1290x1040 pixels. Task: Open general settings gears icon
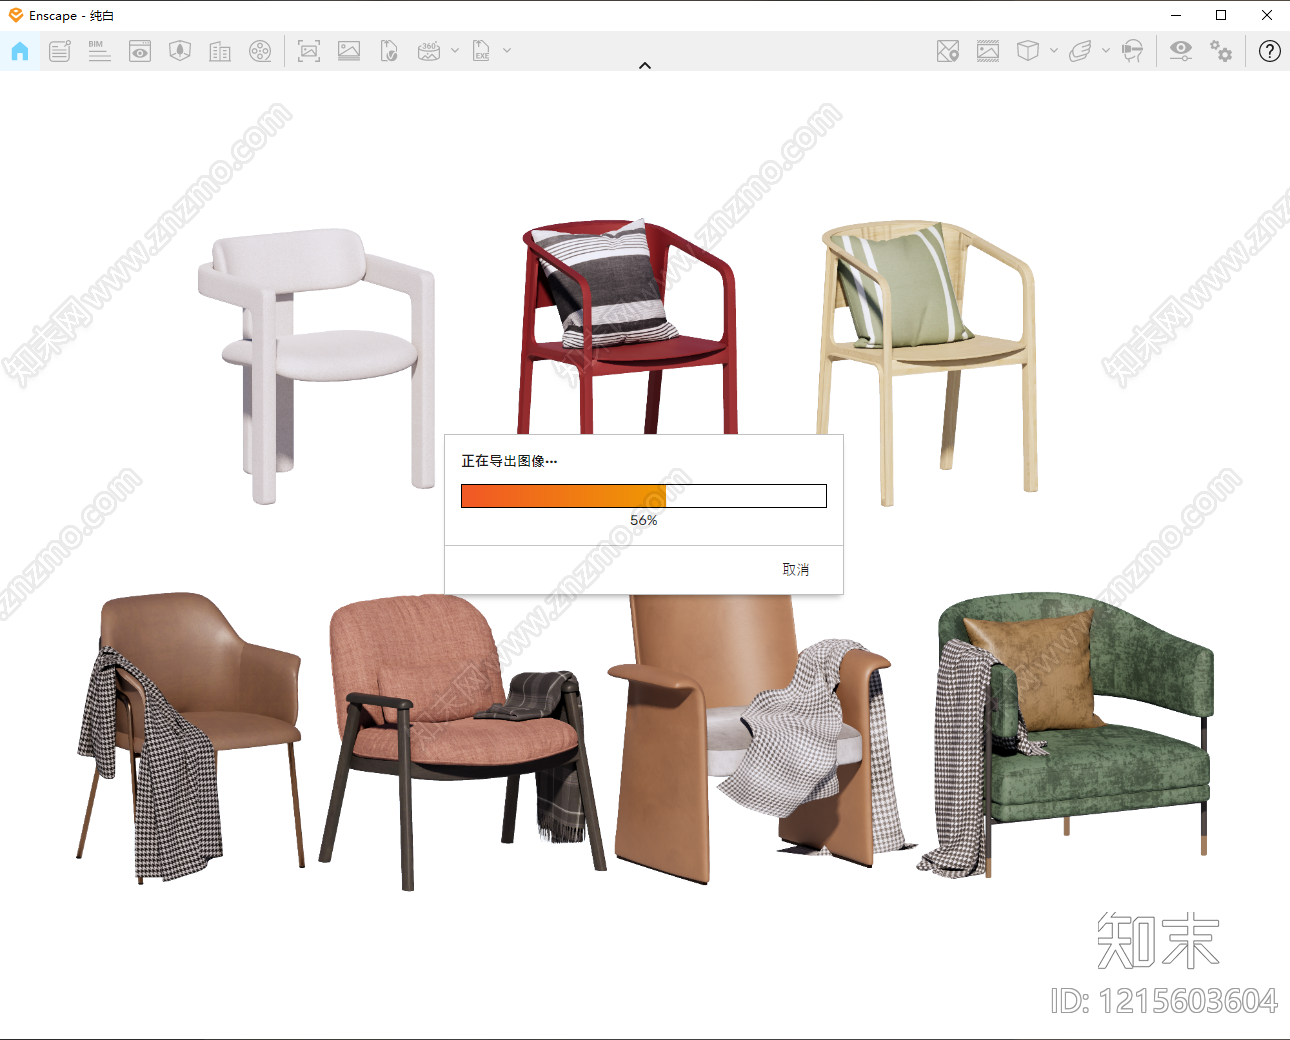click(1221, 51)
